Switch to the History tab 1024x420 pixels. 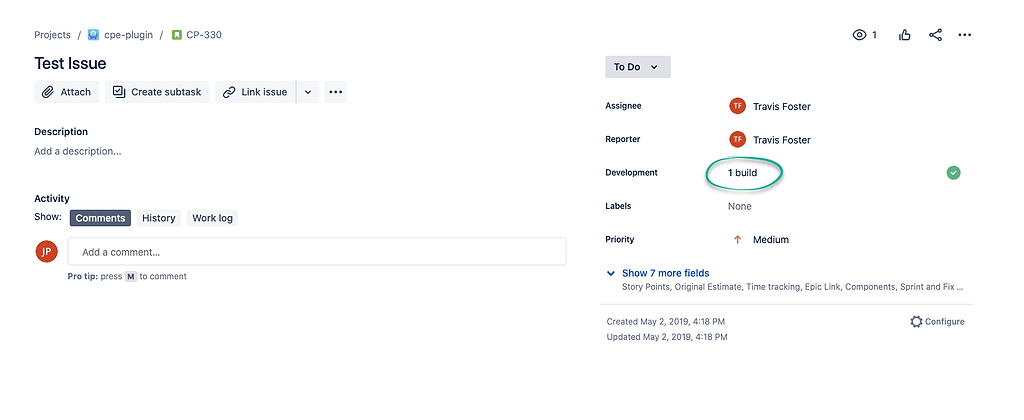[x=158, y=218]
